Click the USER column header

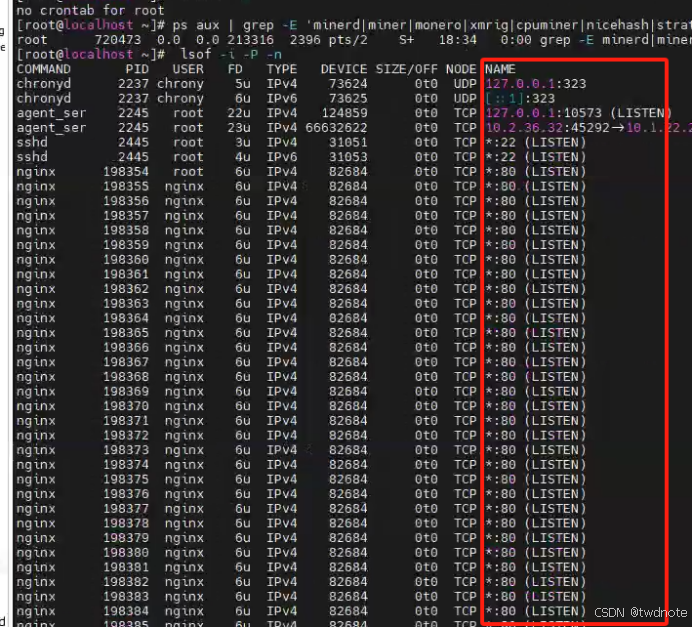point(188,69)
